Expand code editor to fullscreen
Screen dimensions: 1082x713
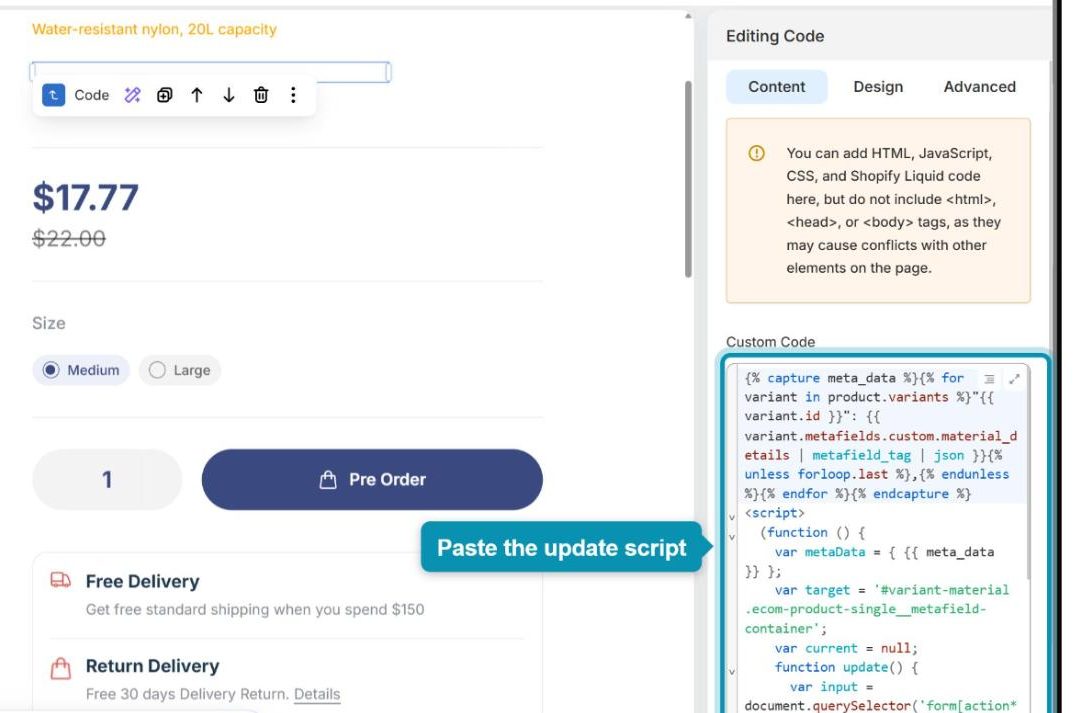[1014, 379]
